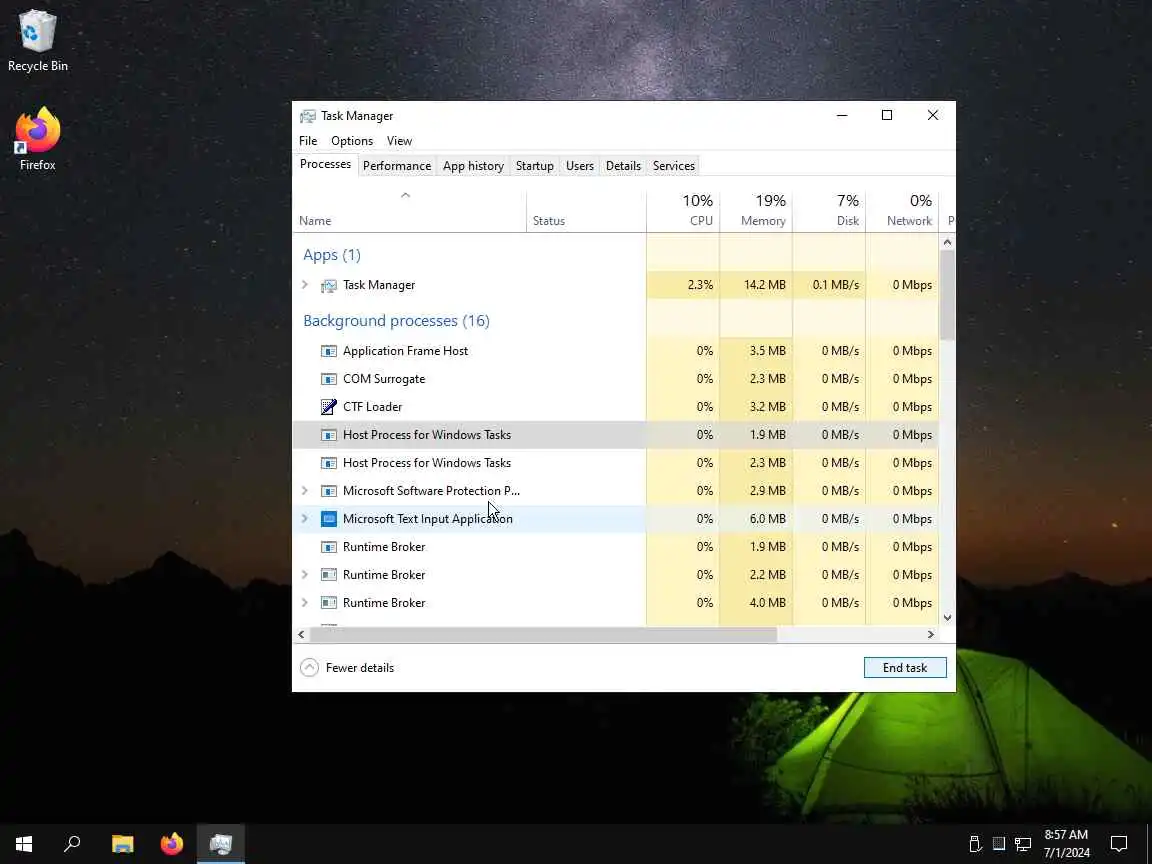
Task: Click the horizontal scrollbar left arrow
Action: click(x=301, y=634)
